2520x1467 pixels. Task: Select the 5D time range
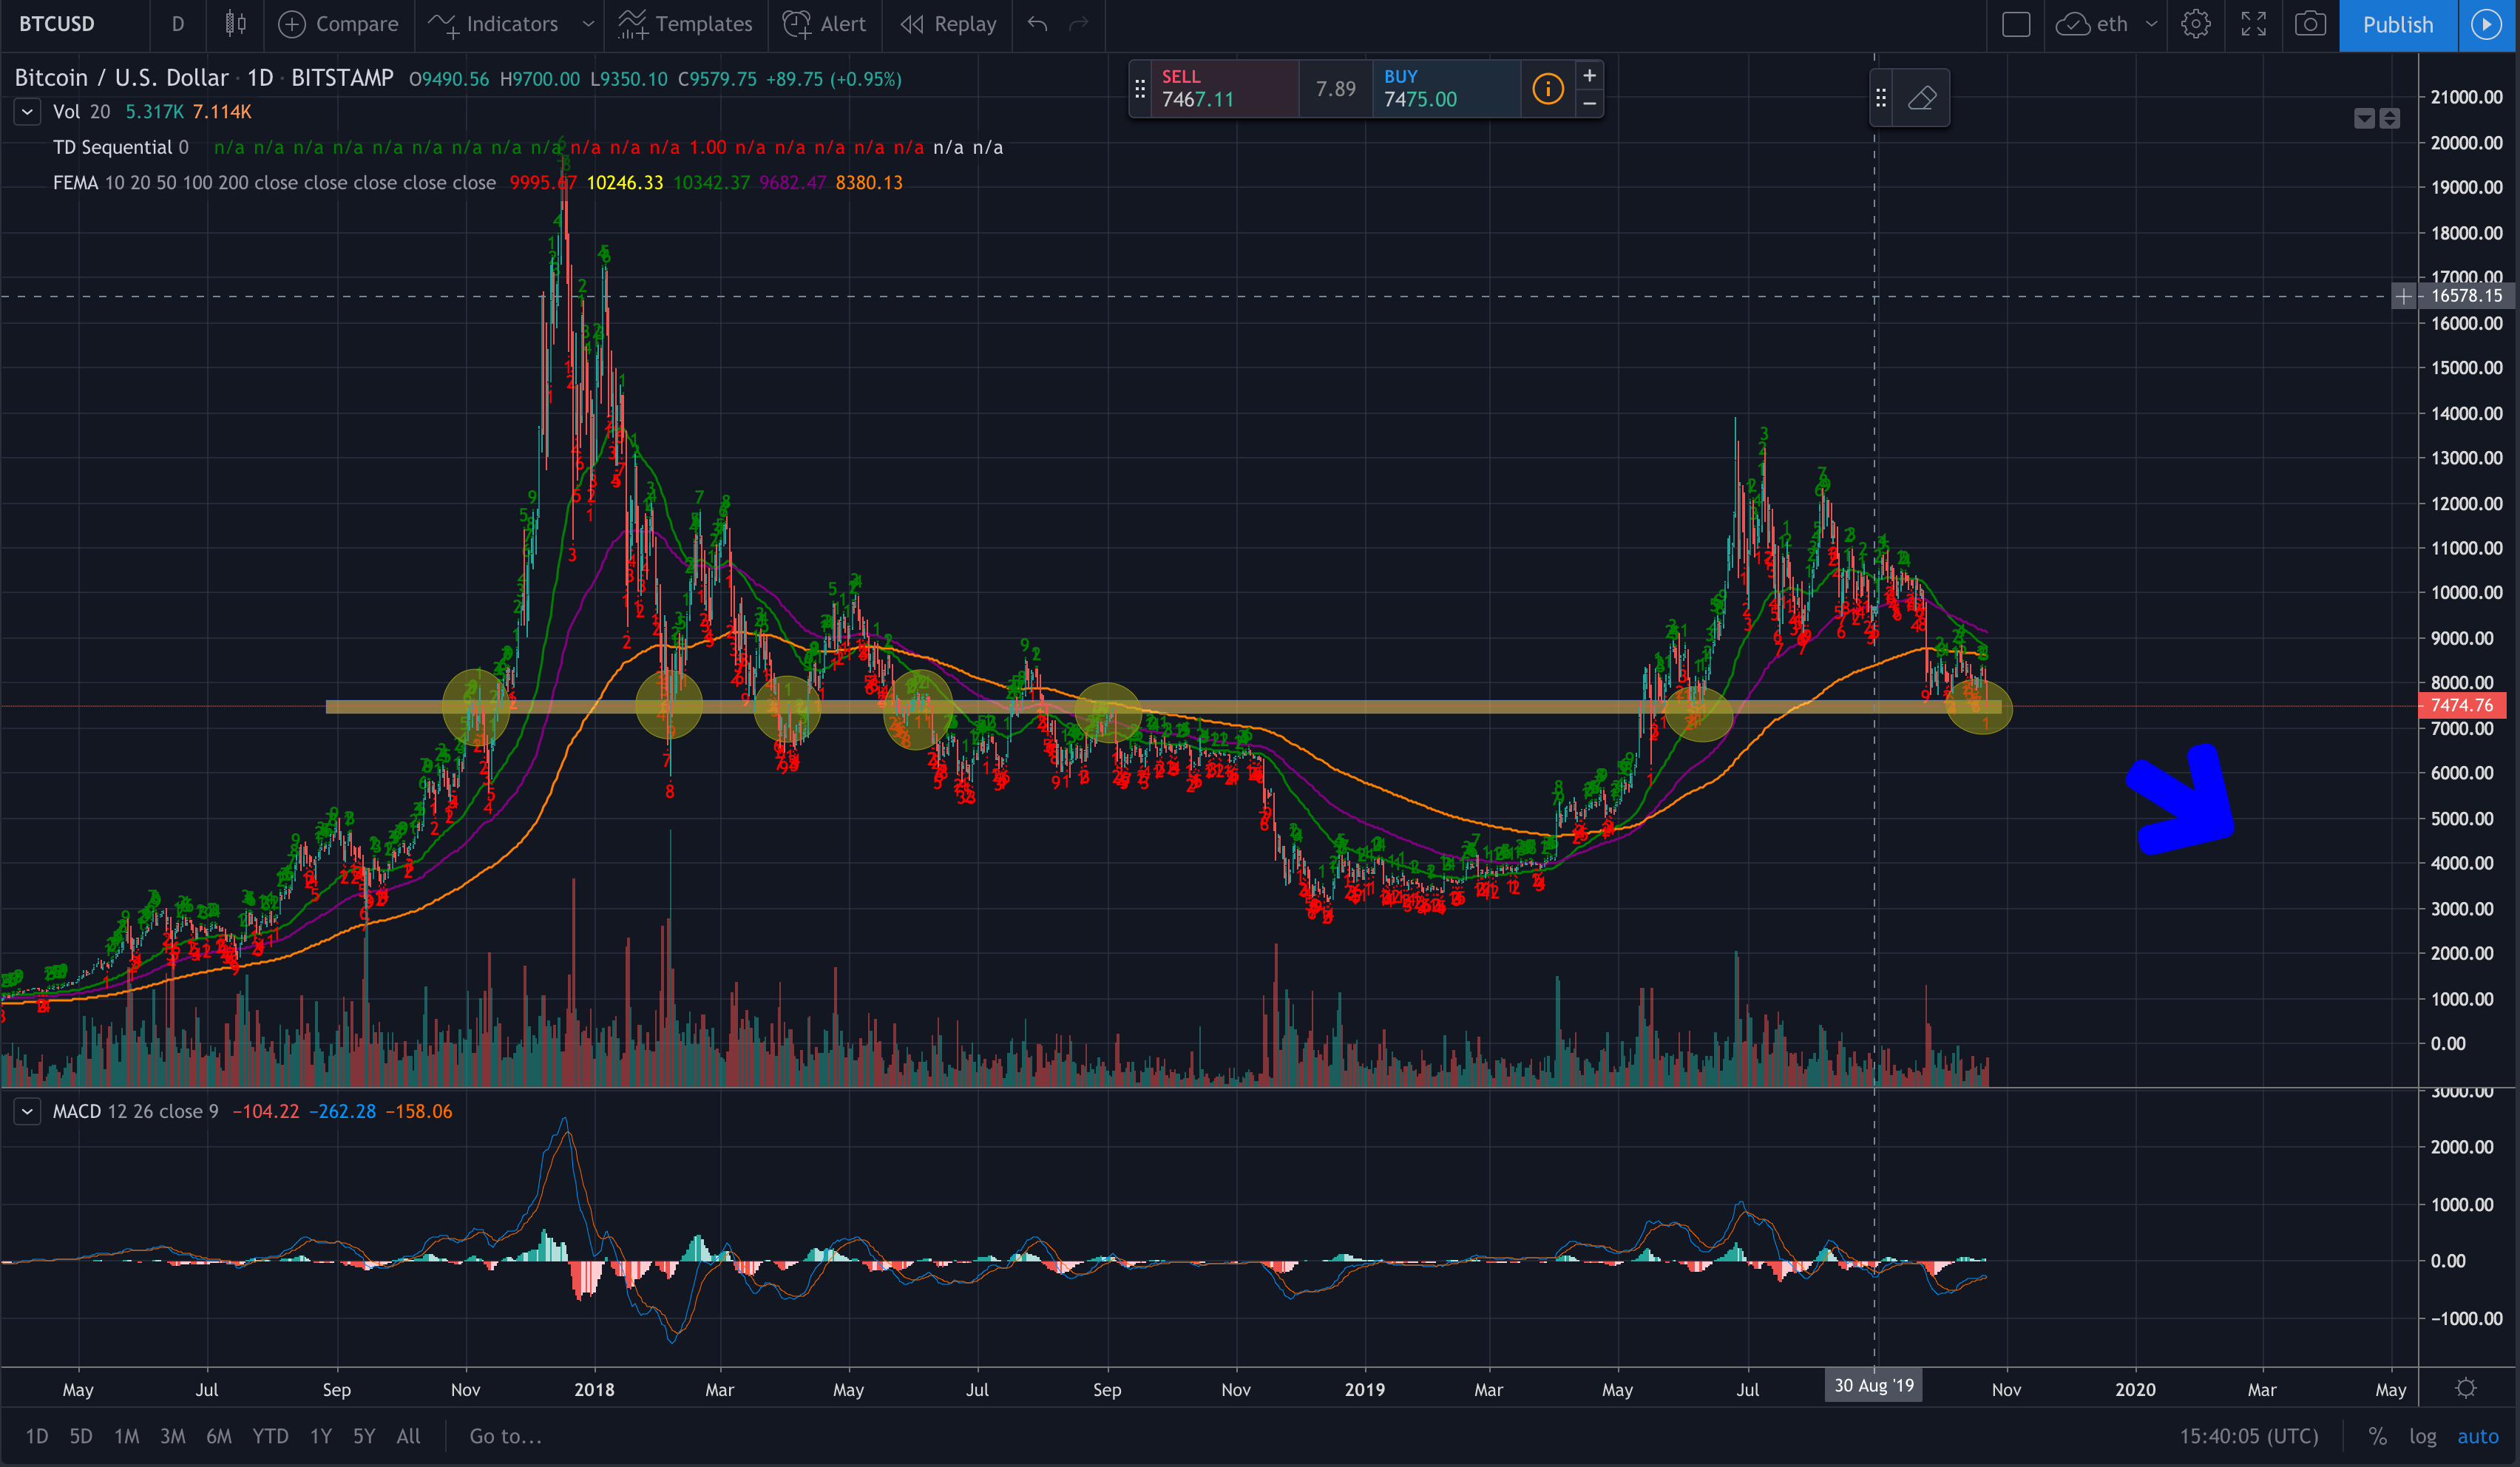point(81,1436)
